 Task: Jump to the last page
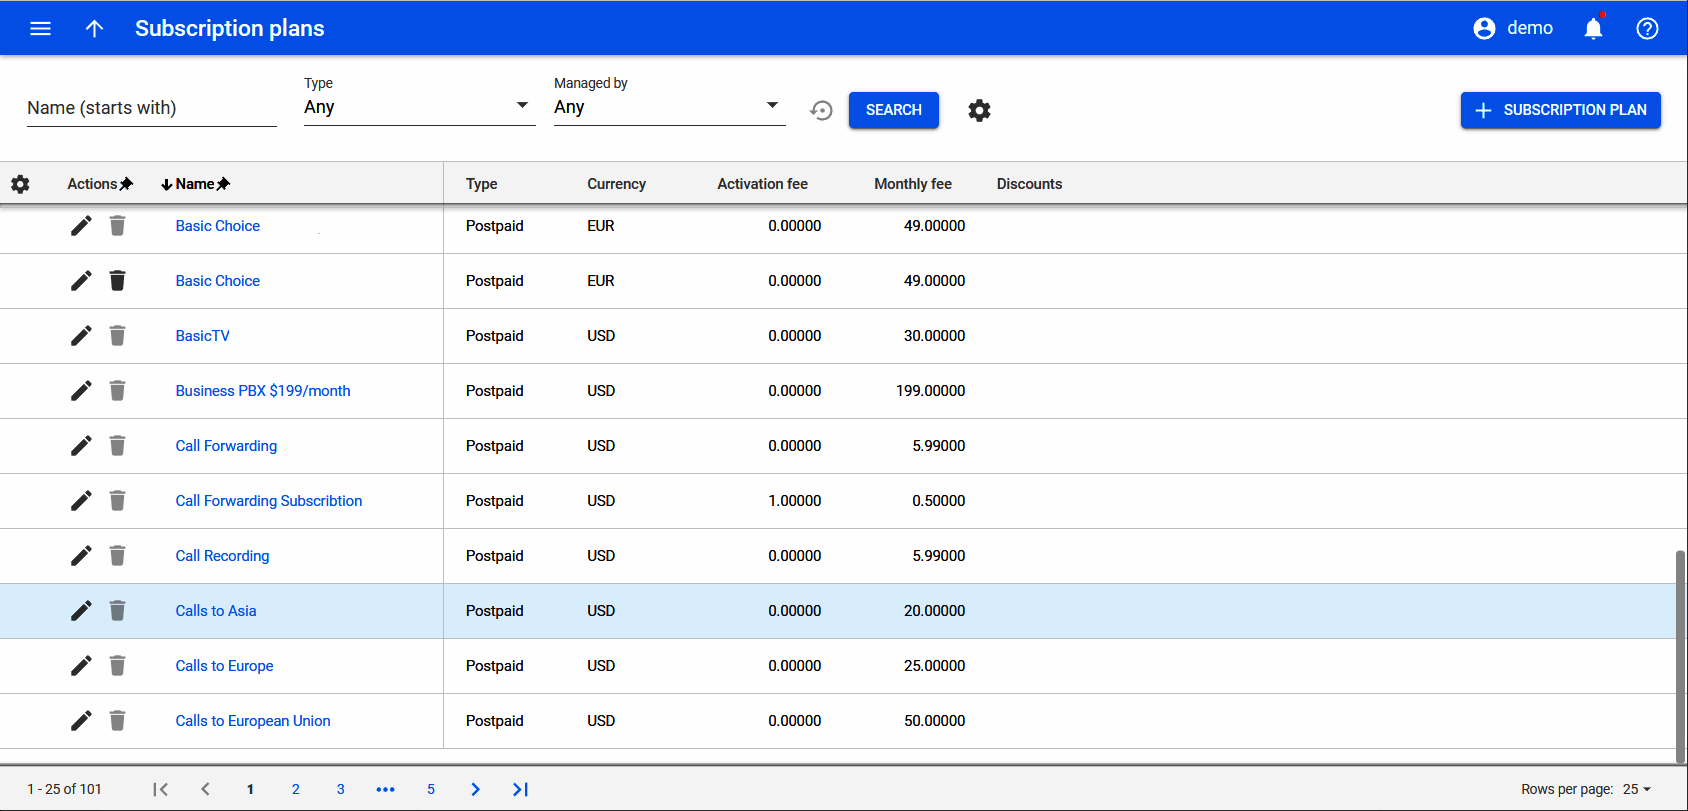pos(520,789)
